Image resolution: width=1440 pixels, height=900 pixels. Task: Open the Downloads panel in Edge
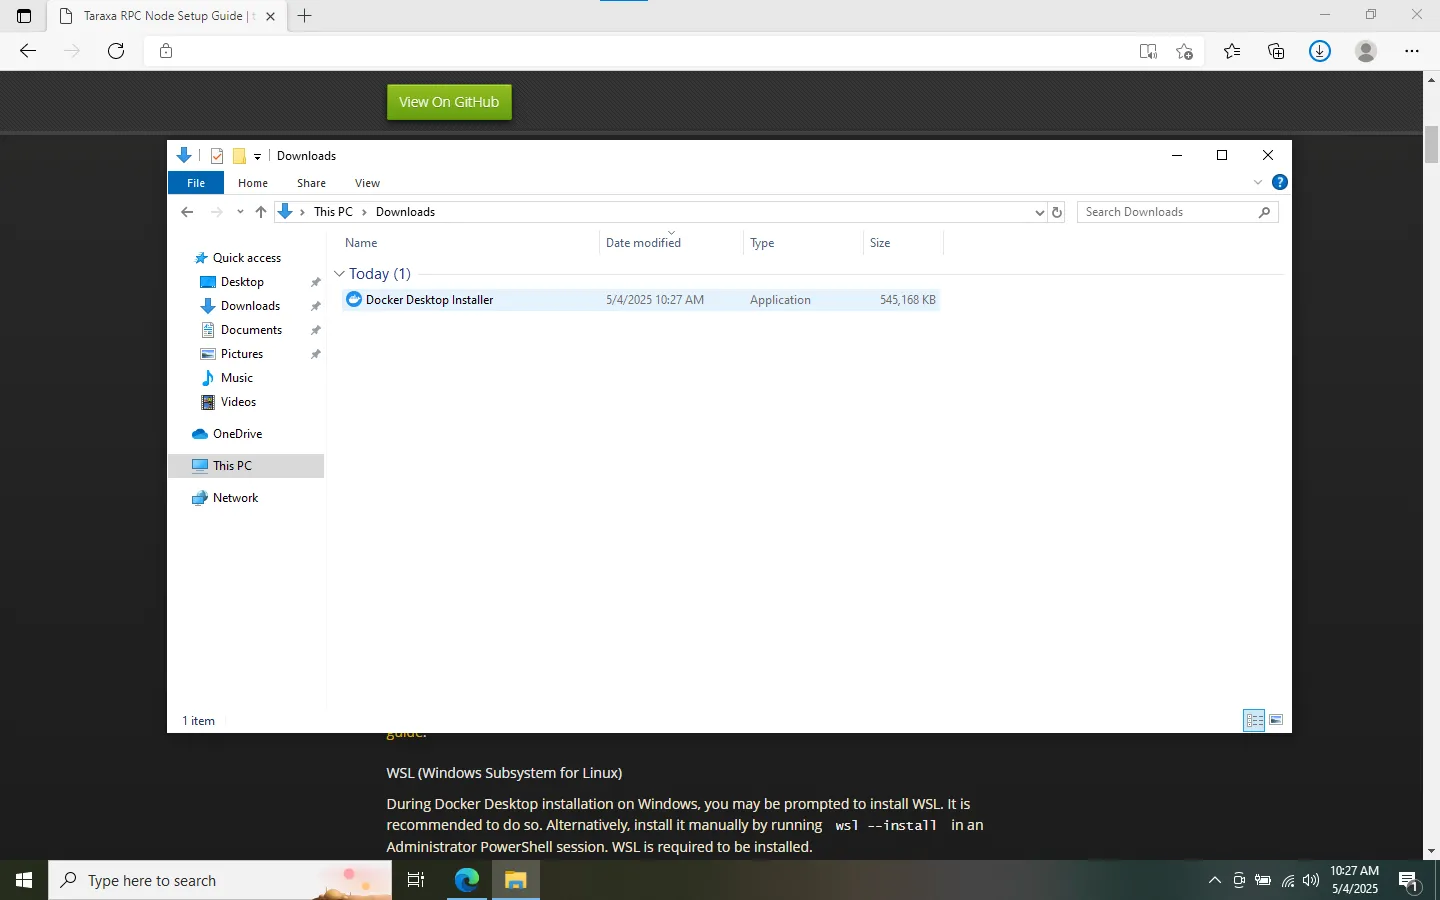tap(1320, 51)
